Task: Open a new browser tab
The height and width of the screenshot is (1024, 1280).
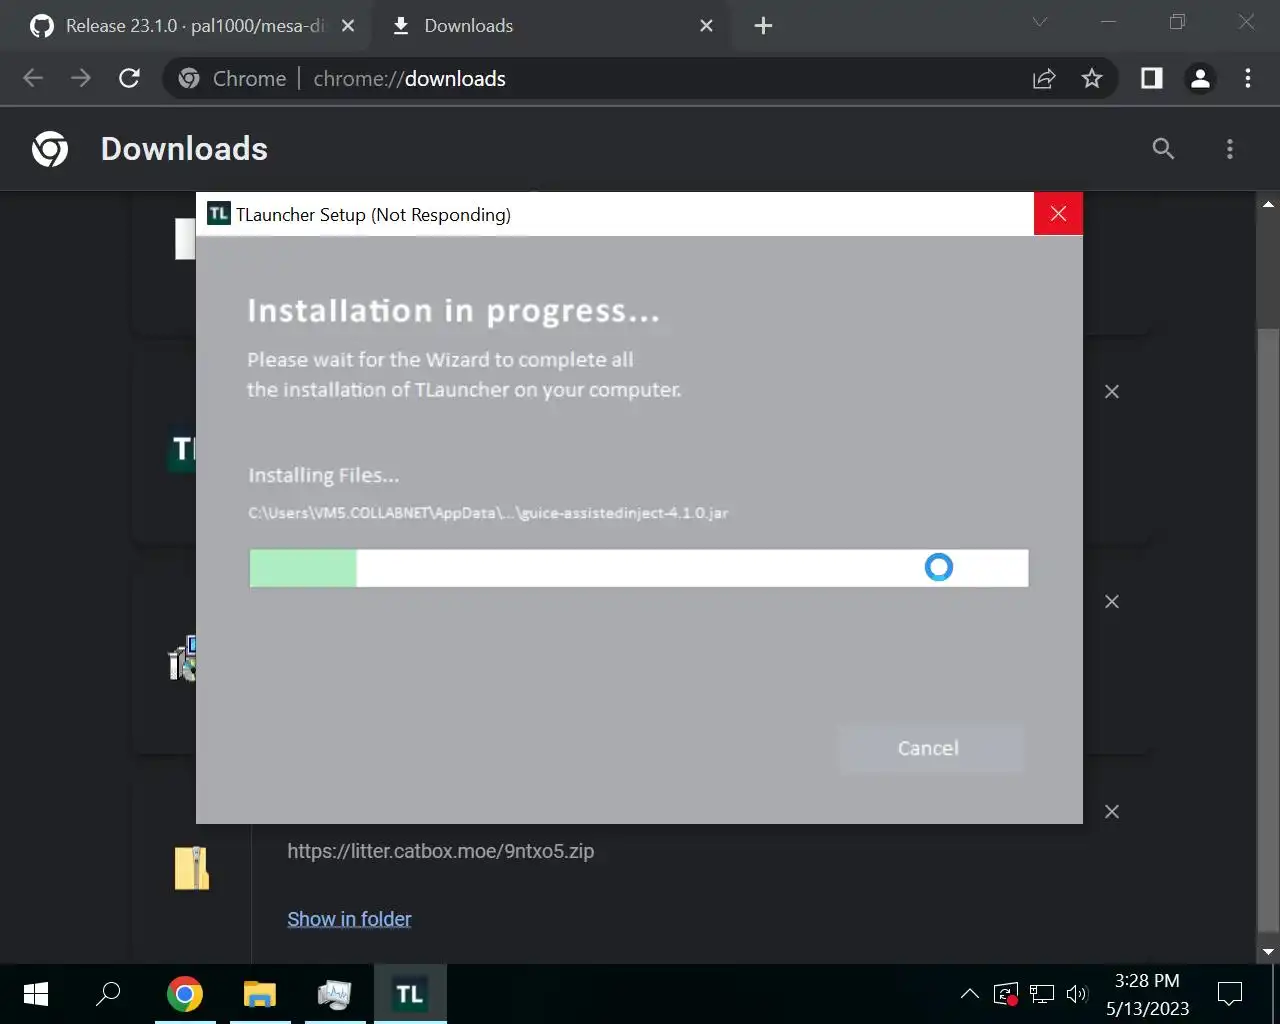Action: point(763,26)
